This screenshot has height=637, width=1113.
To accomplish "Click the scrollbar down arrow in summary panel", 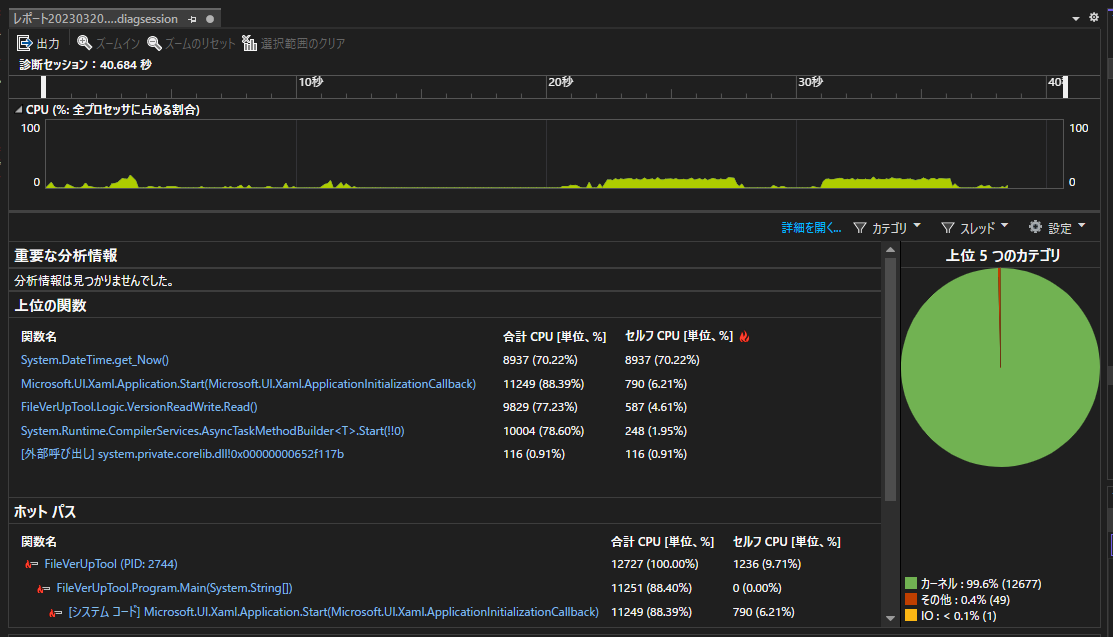I will point(890,619).
